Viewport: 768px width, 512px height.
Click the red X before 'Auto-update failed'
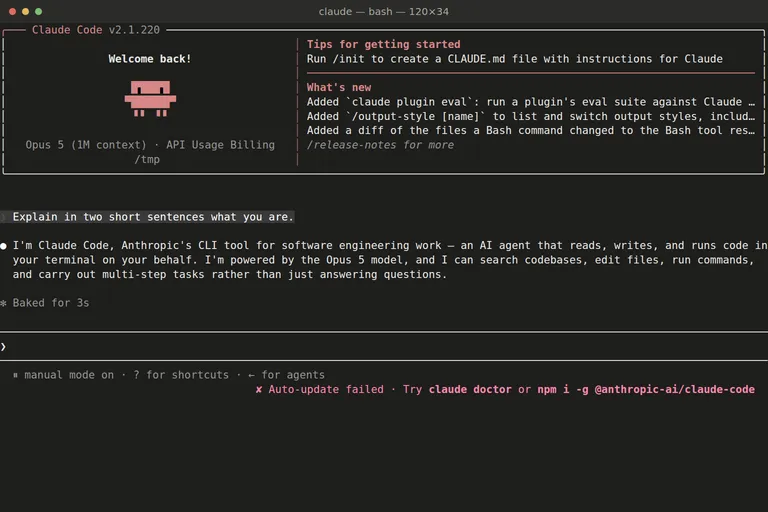[259, 390]
